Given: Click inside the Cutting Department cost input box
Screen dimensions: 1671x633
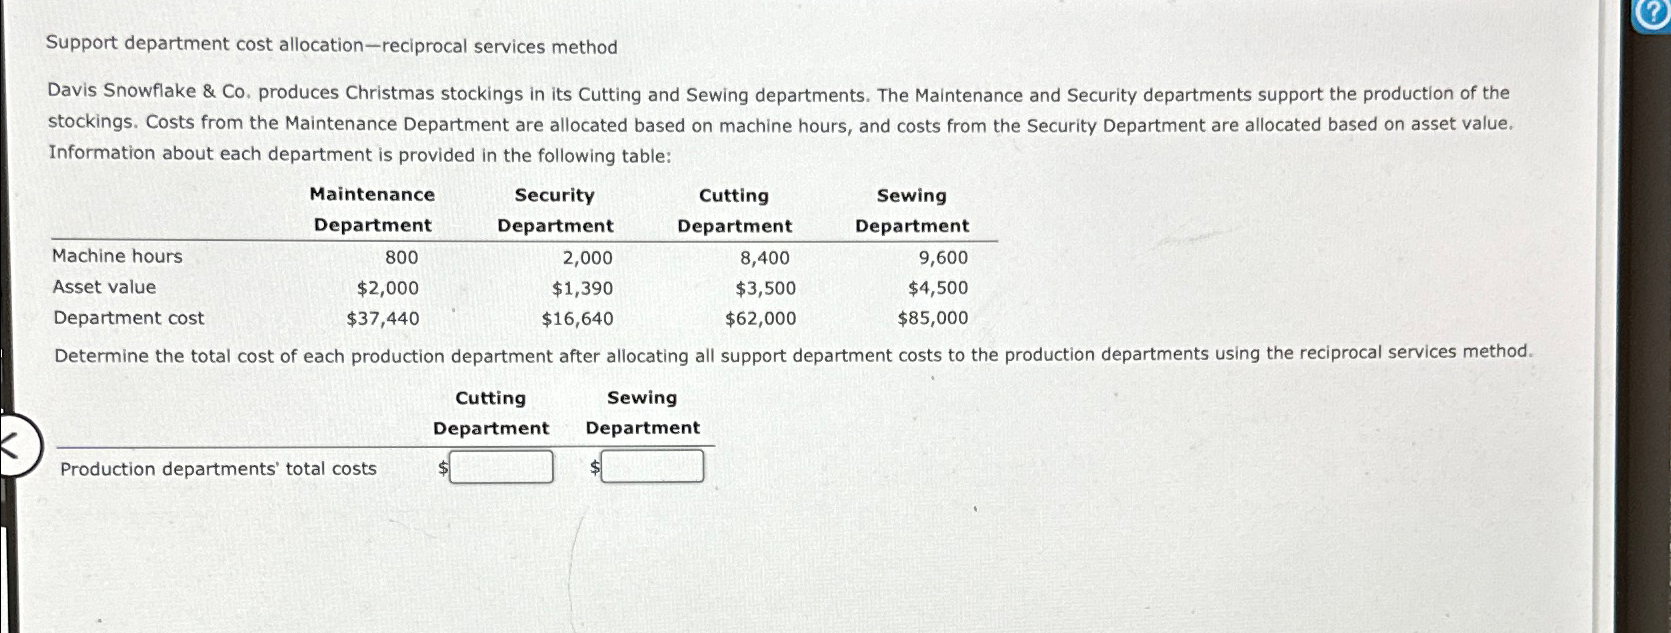Looking at the screenshot, I should 500,465.
